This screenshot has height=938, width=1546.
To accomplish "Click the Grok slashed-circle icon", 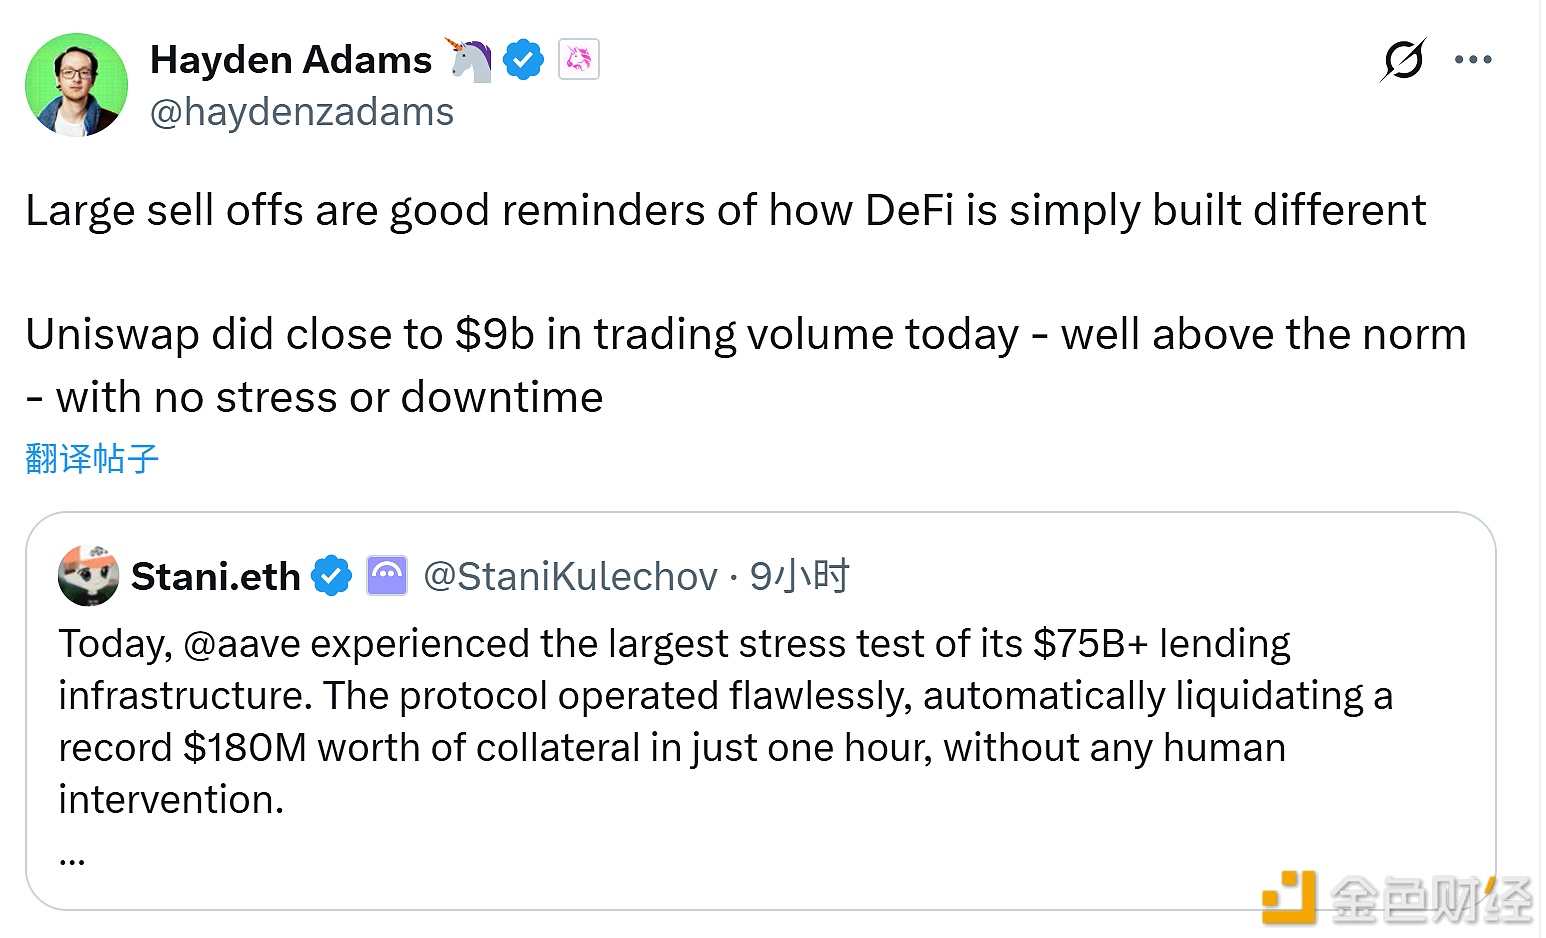I will click(1402, 60).
